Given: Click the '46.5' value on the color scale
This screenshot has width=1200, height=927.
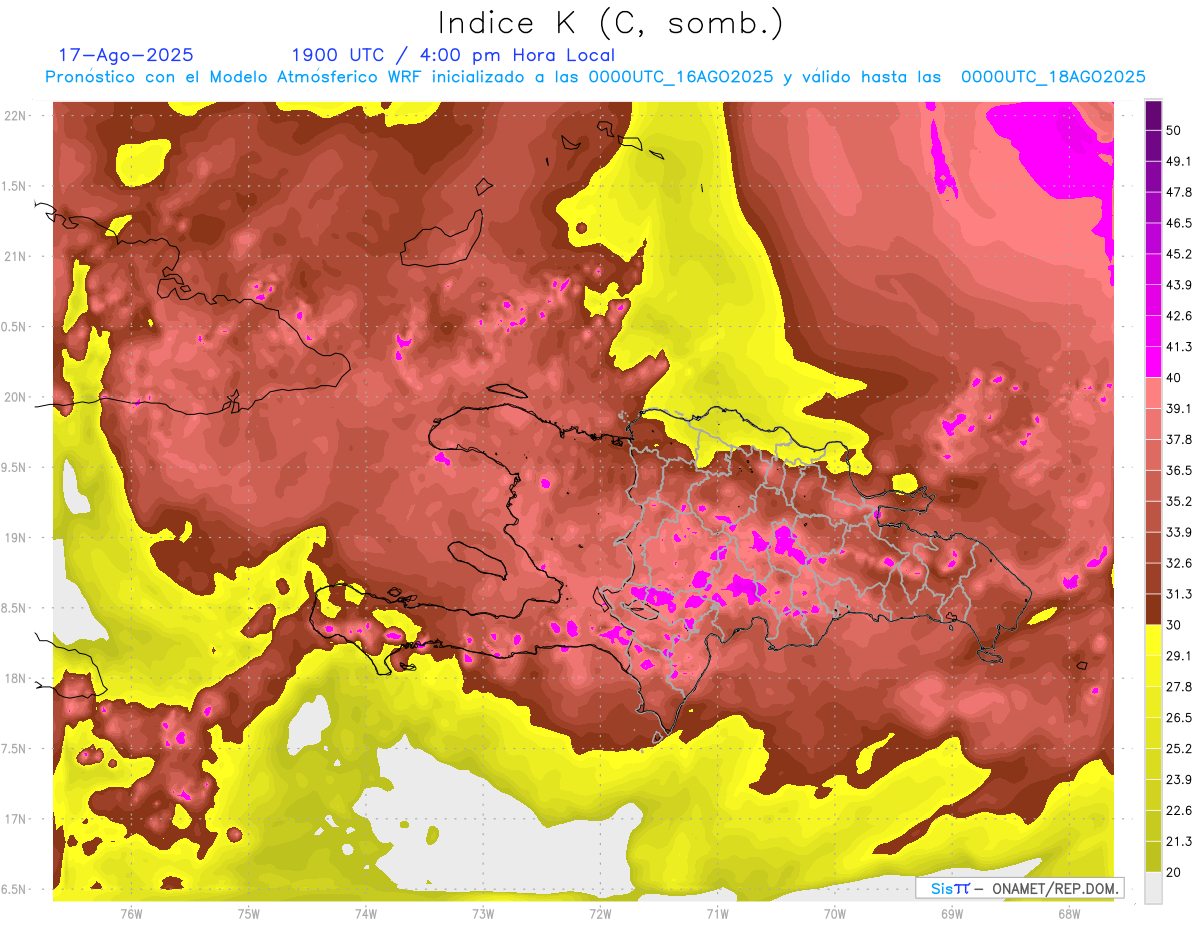Looking at the screenshot, I should pos(1179,223).
